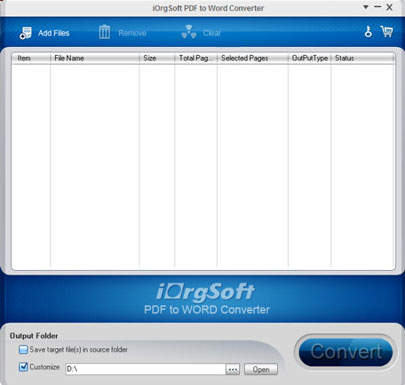Minimize the converter window
The width and height of the screenshot is (405, 385).
377,7
